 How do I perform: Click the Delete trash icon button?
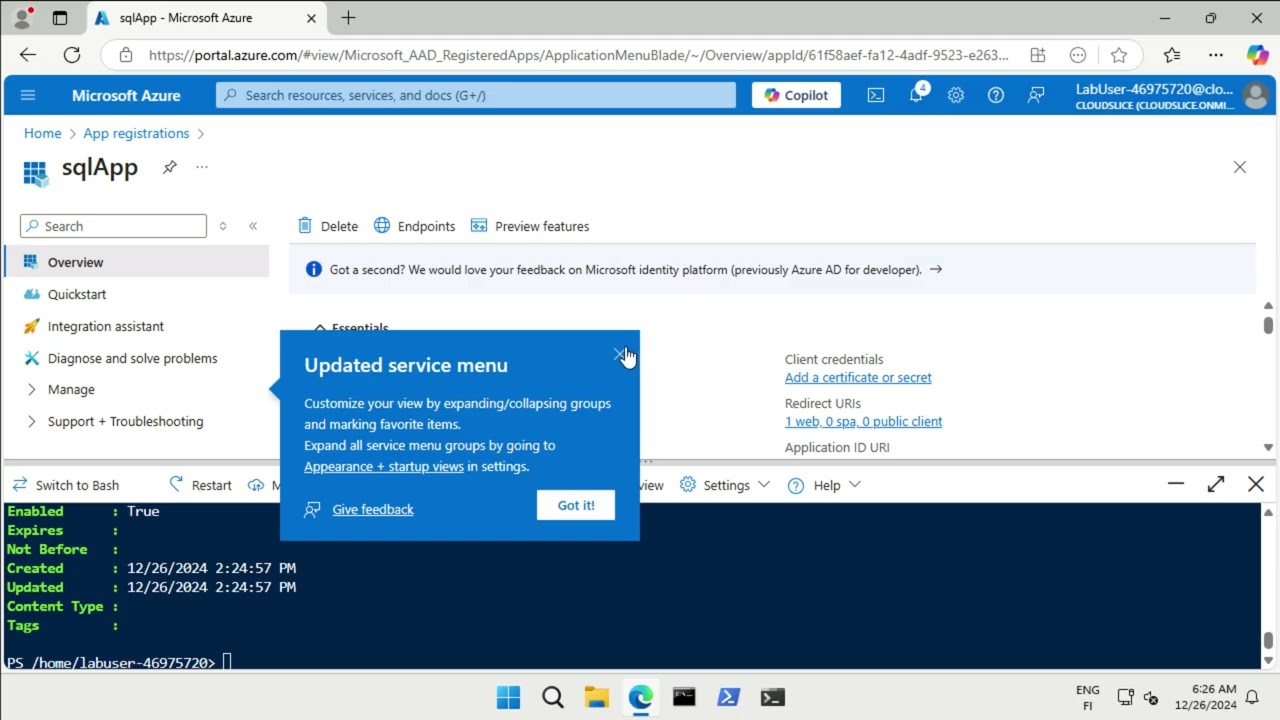tap(328, 226)
